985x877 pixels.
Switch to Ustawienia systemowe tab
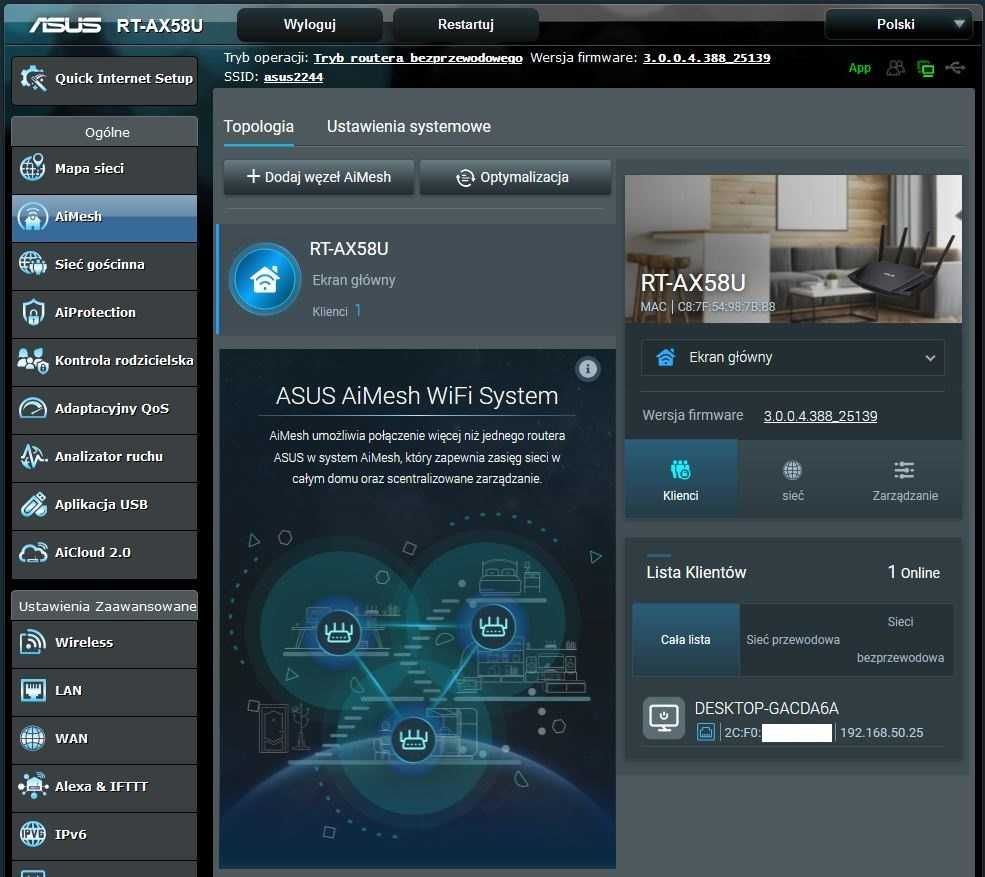pyautogui.click(x=408, y=127)
